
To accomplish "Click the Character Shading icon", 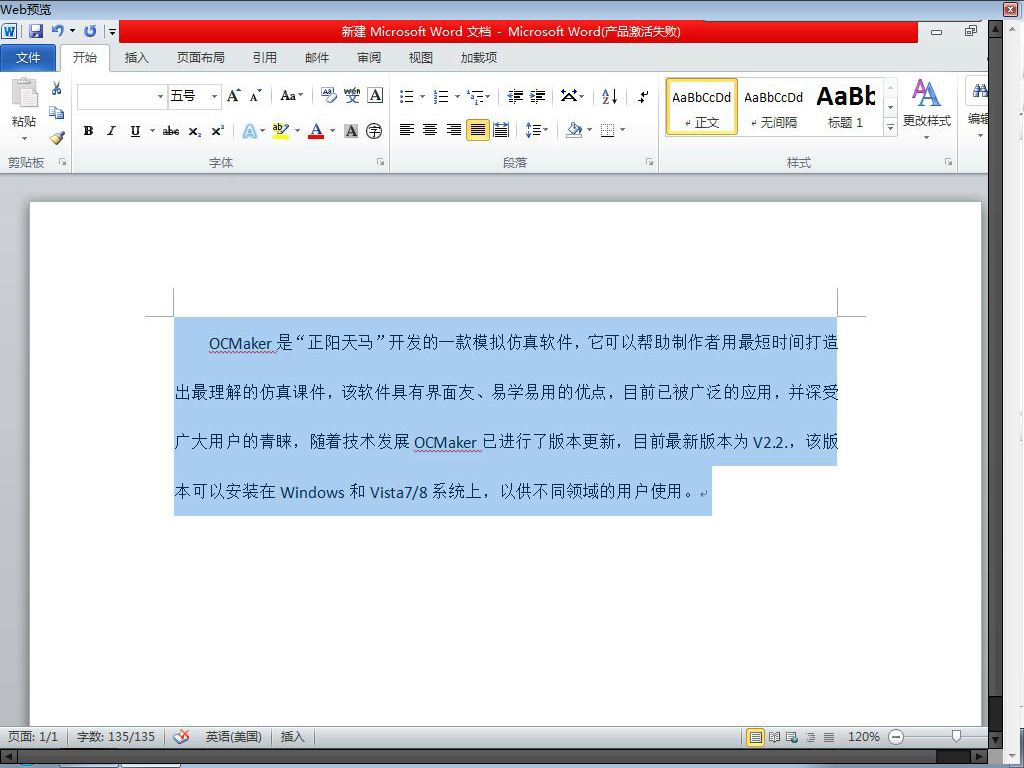I will [351, 131].
